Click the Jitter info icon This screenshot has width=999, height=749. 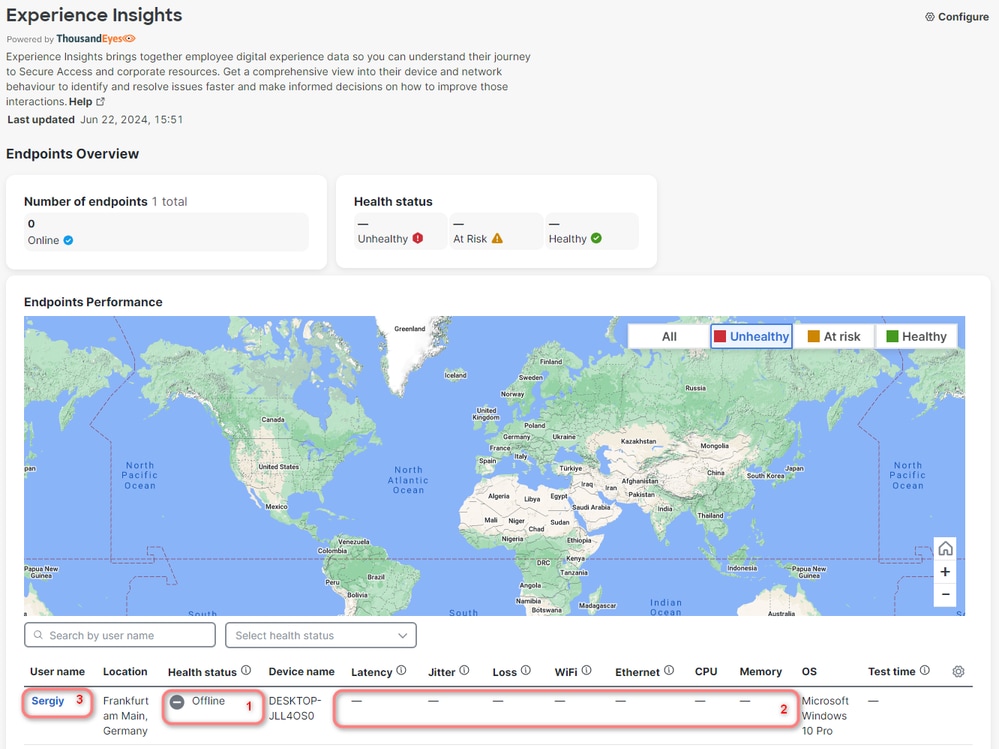point(464,671)
